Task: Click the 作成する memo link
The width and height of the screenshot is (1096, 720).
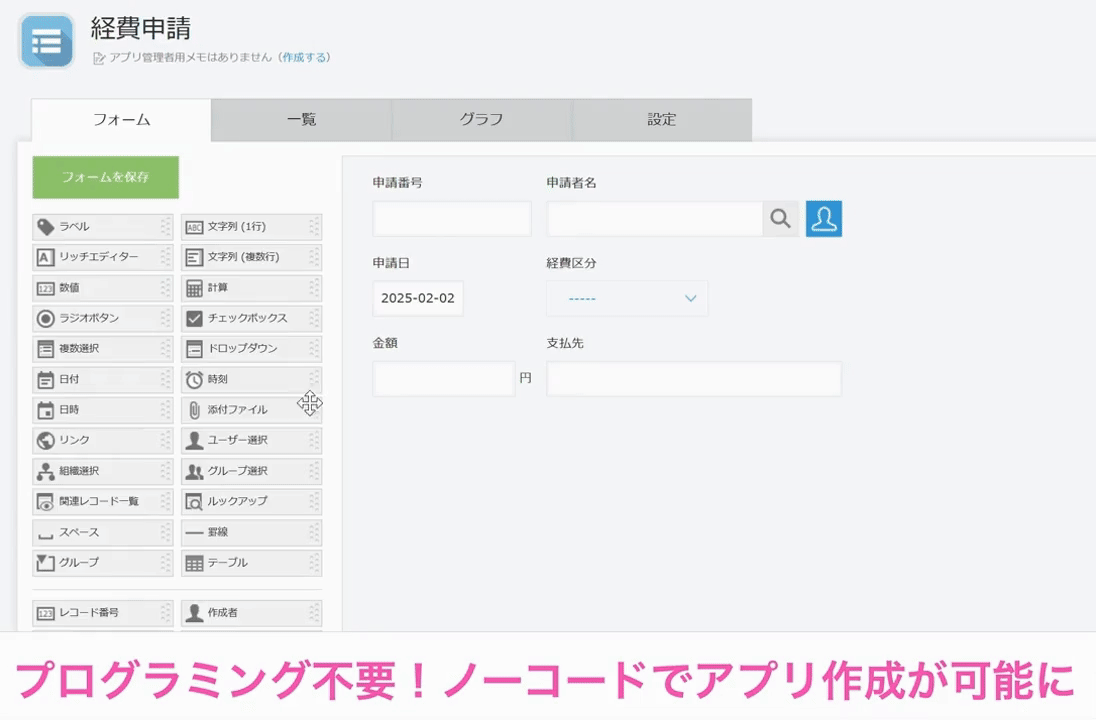Action: pos(304,58)
